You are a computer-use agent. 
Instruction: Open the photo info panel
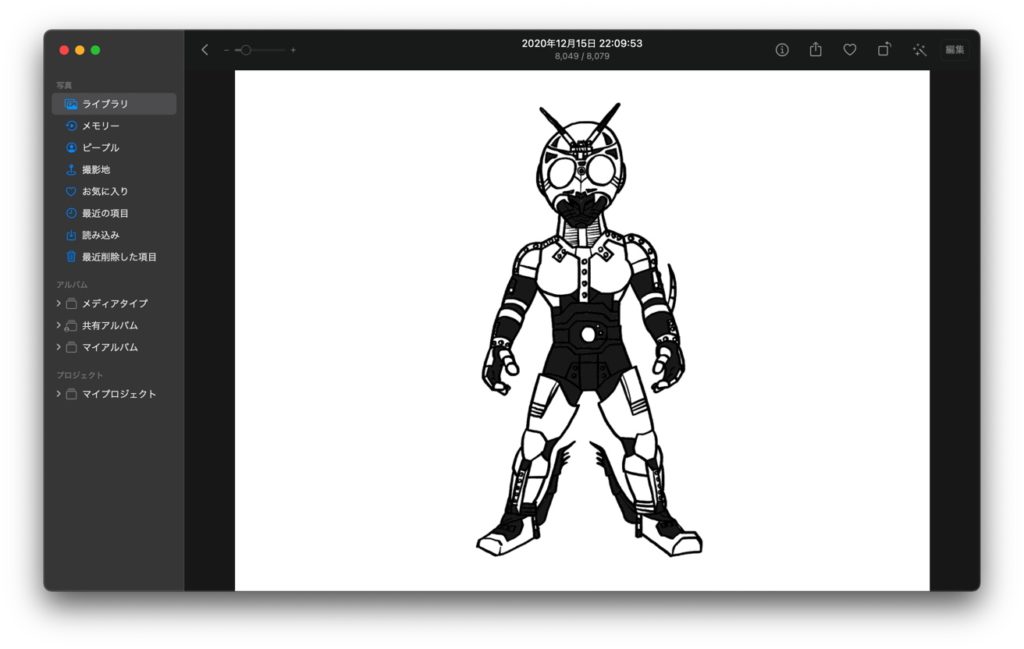(782, 50)
